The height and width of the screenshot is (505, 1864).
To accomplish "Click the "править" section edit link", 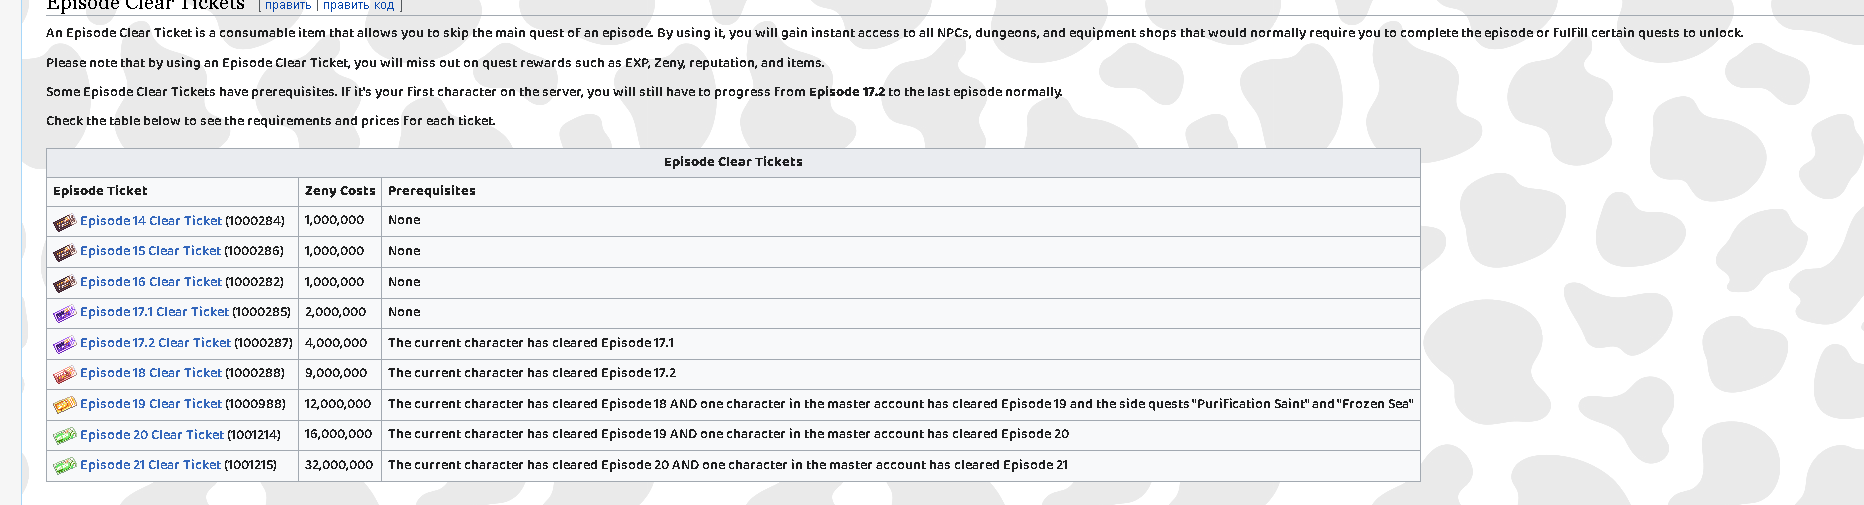I will click(x=288, y=6).
